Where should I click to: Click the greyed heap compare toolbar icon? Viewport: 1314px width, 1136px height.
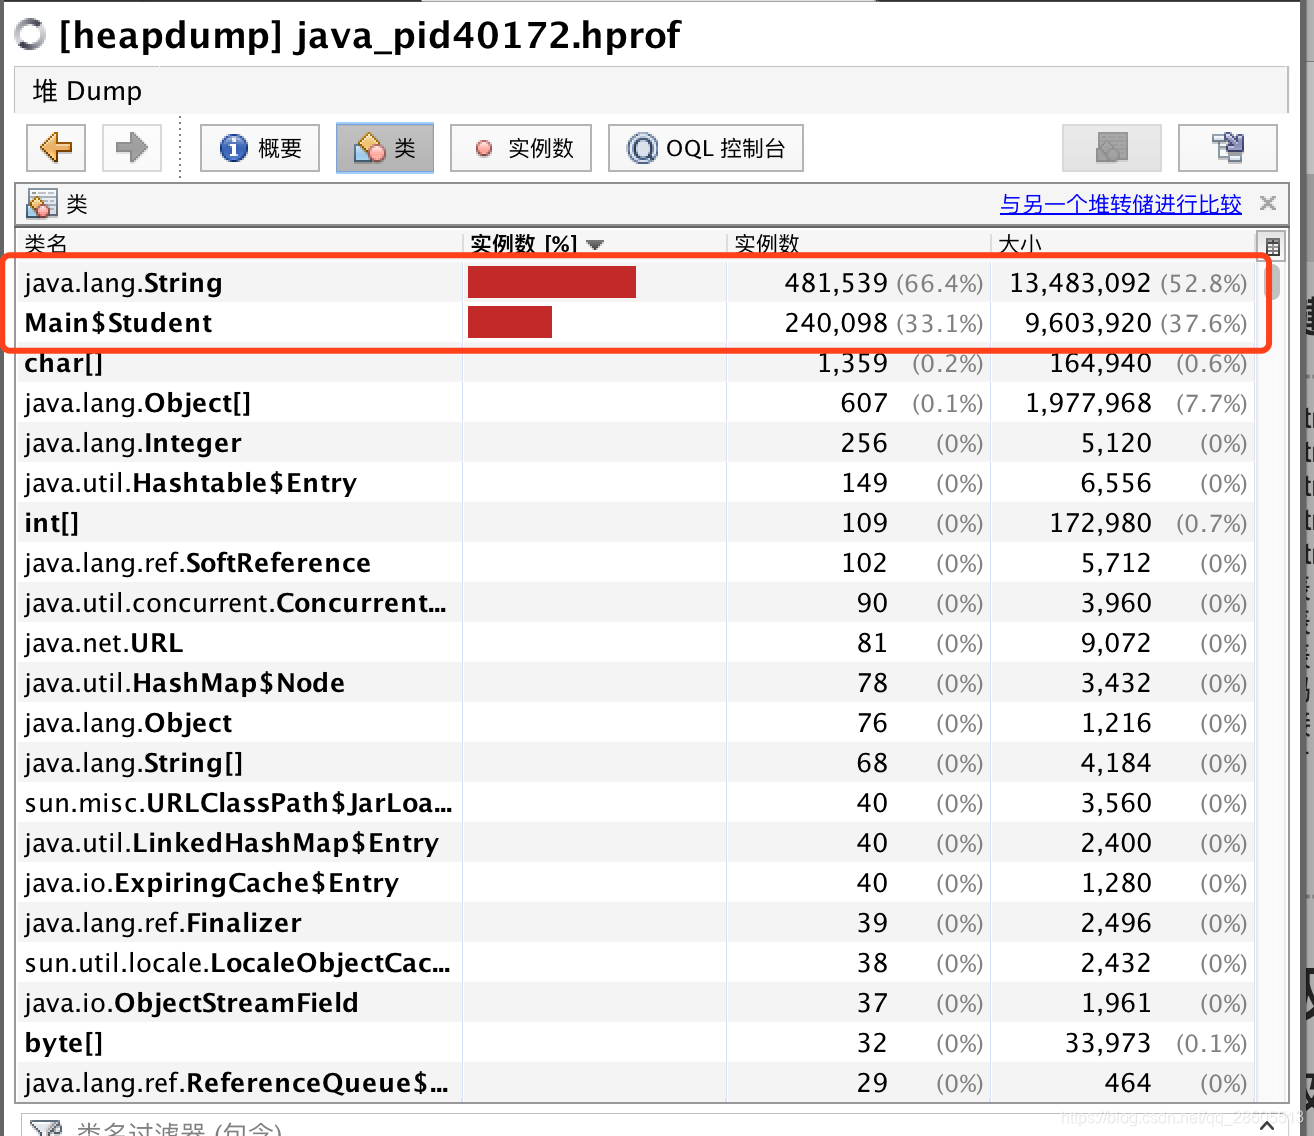point(1112,148)
